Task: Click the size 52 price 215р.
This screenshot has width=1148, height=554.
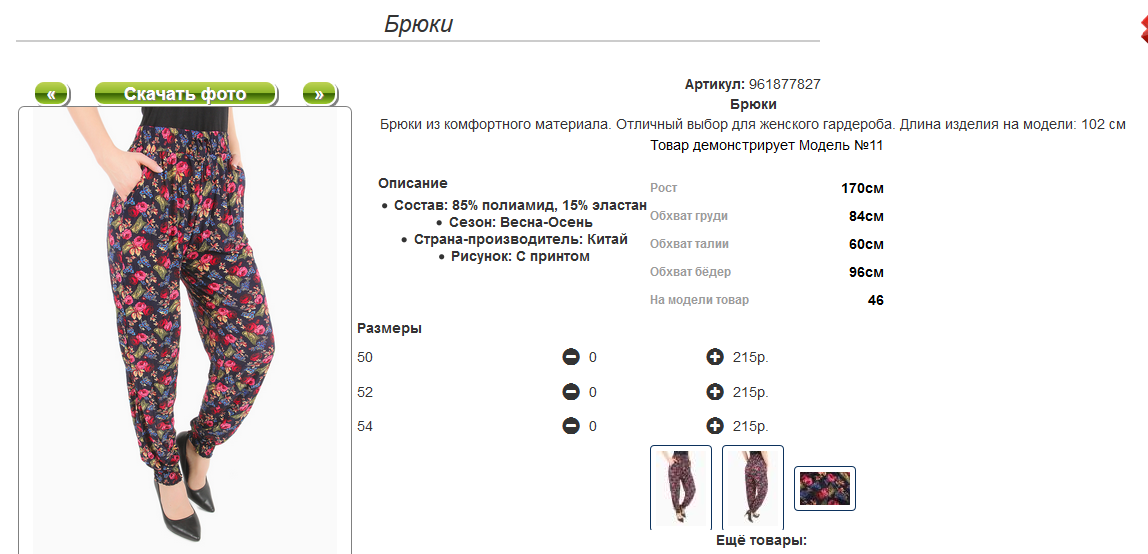Action: [x=750, y=393]
